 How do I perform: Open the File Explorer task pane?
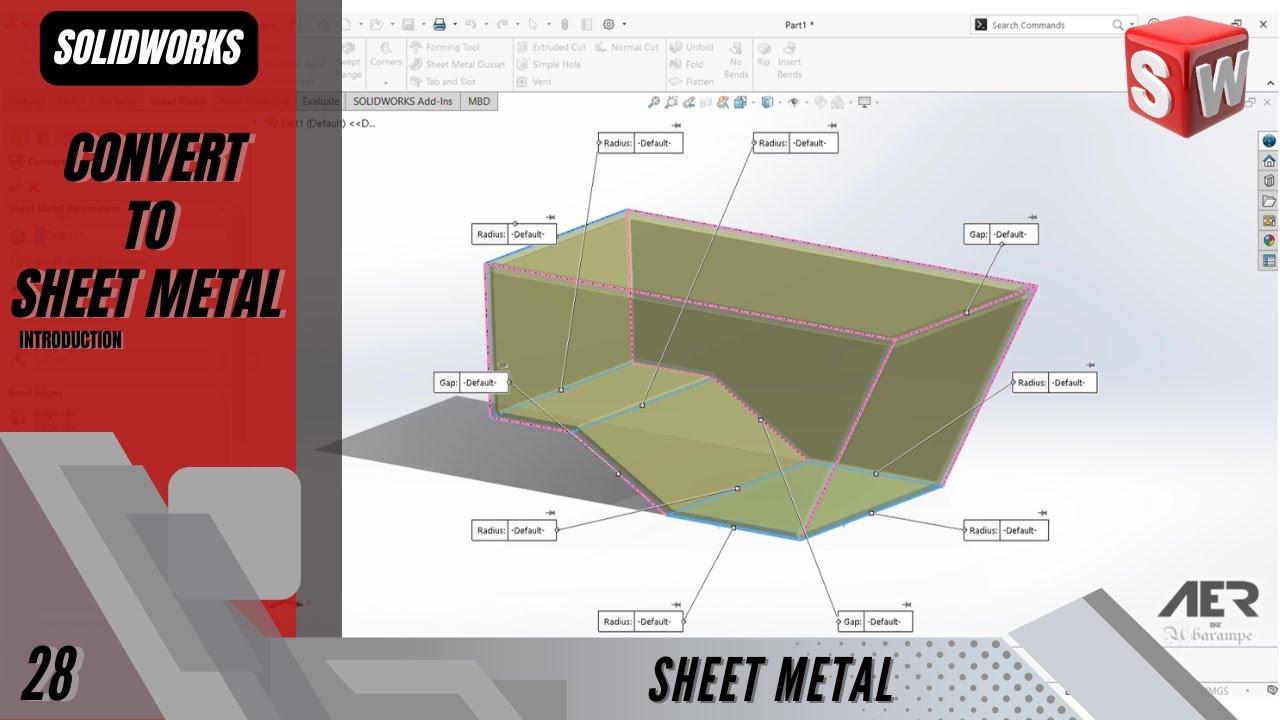click(x=1269, y=201)
